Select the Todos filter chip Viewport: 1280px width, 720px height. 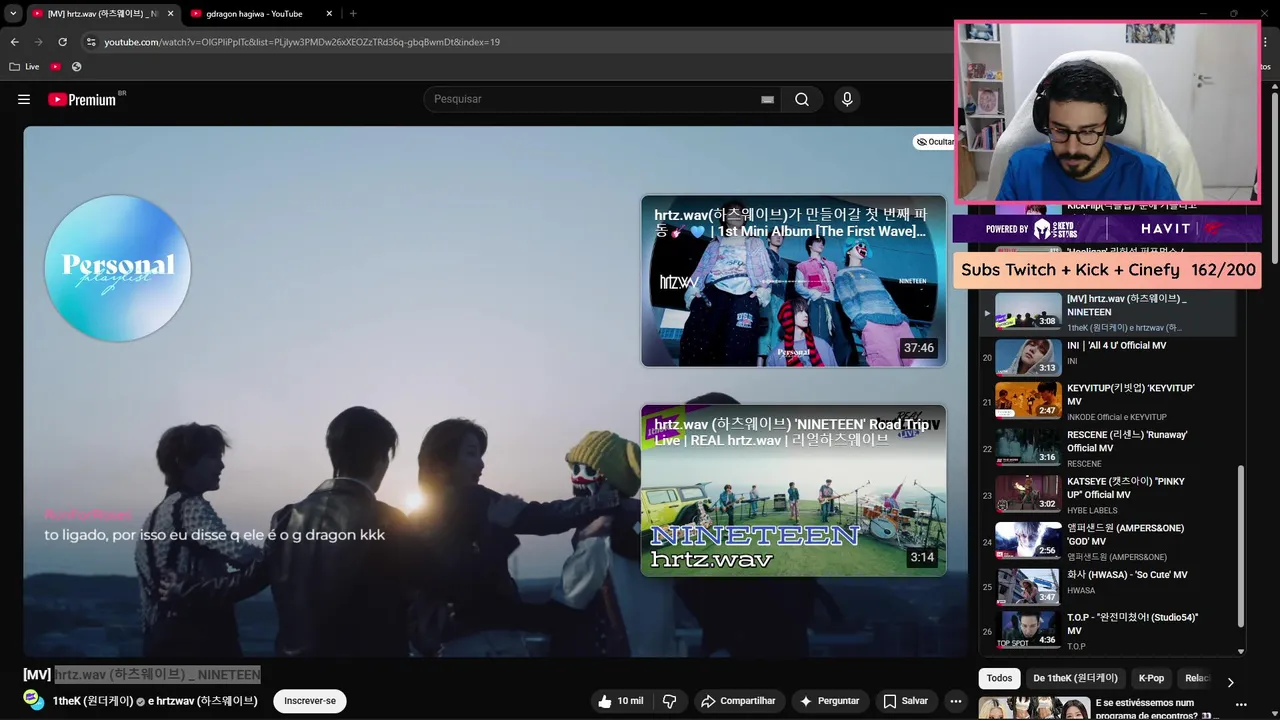point(999,678)
